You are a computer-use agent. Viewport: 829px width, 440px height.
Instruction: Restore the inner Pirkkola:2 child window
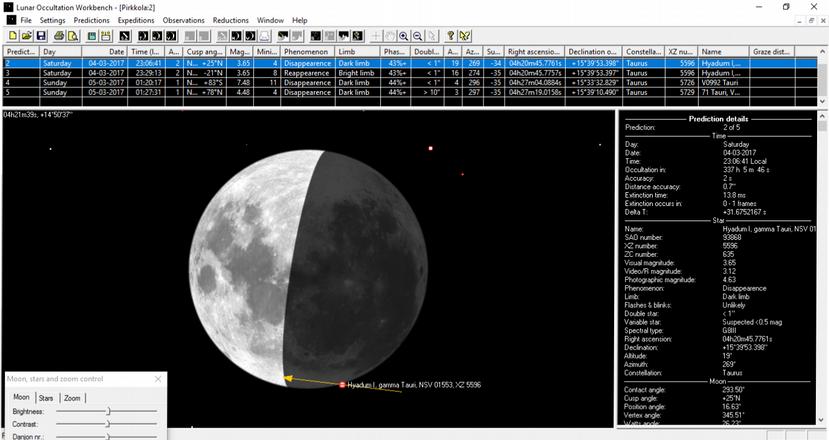(812, 20)
